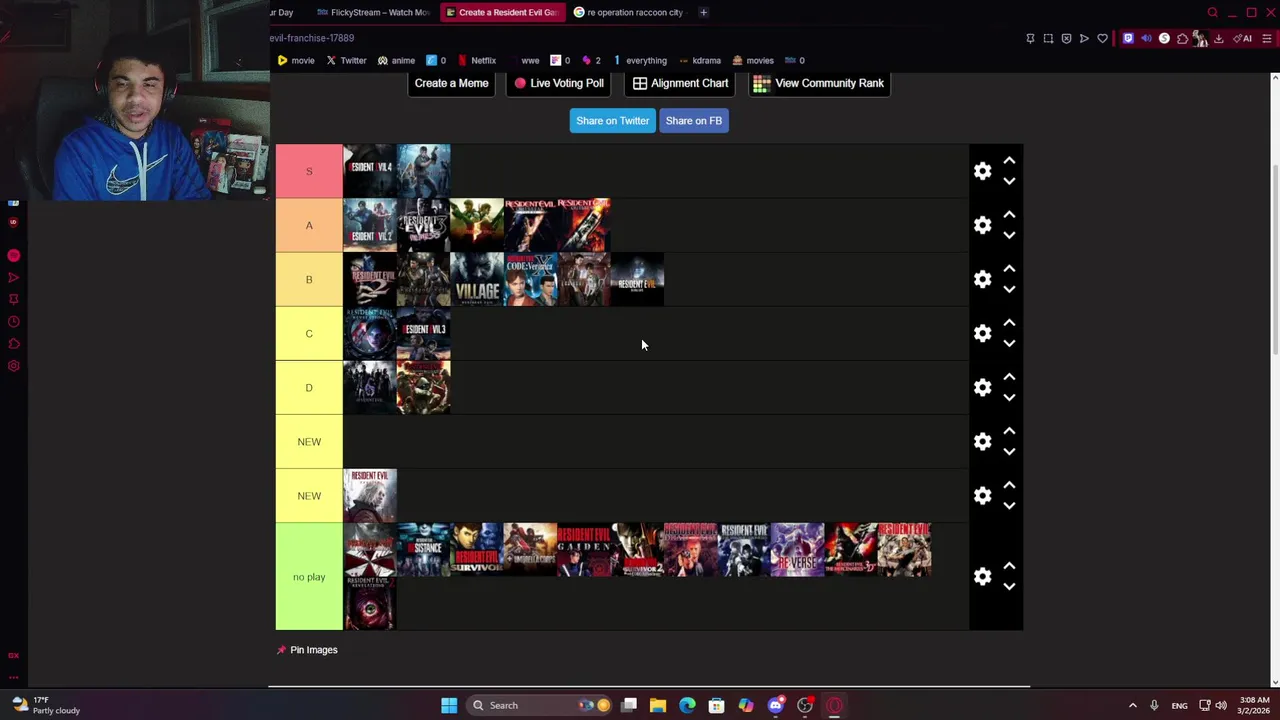1280x720 pixels.
Task: Select Resident Evil Resistance thumbnail
Action: (424, 549)
